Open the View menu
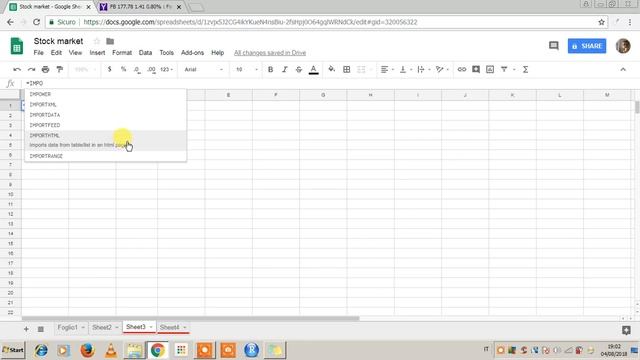The width and height of the screenshot is (640, 360). click(x=75, y=53)
